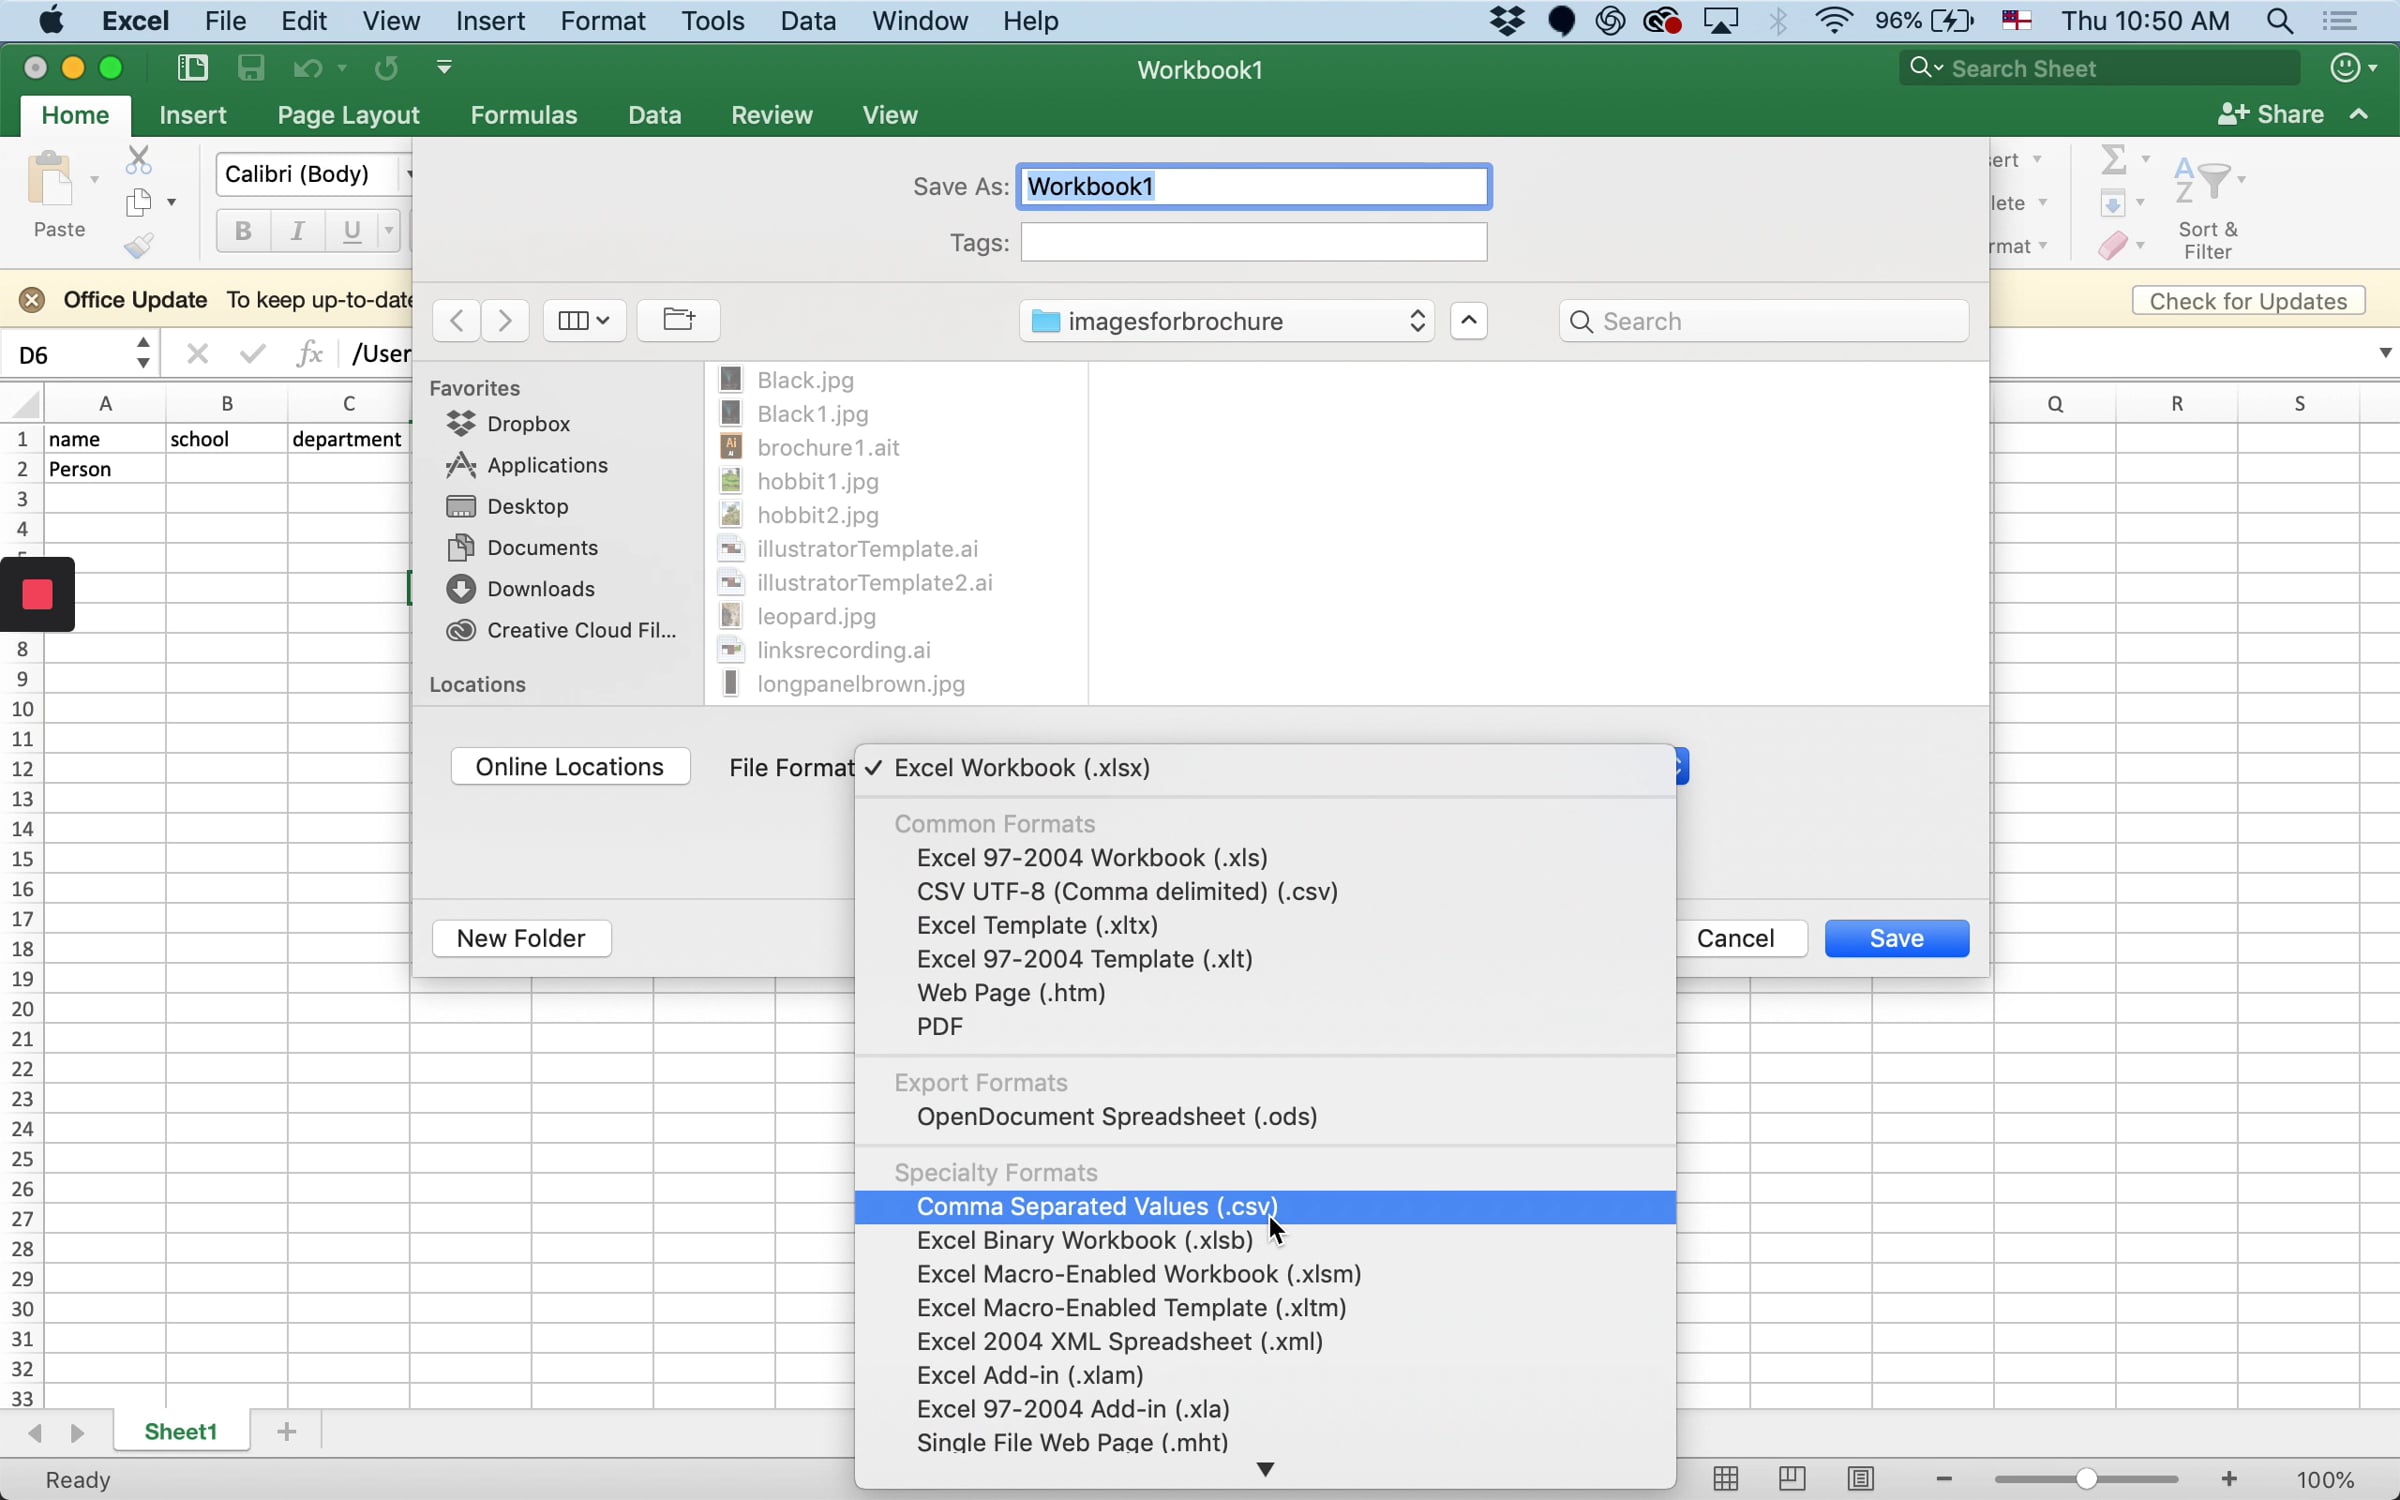2400x1500 pixels.
Task: Expand Customize Quick Access Toolbar arrow
Action: click(445, 68)
